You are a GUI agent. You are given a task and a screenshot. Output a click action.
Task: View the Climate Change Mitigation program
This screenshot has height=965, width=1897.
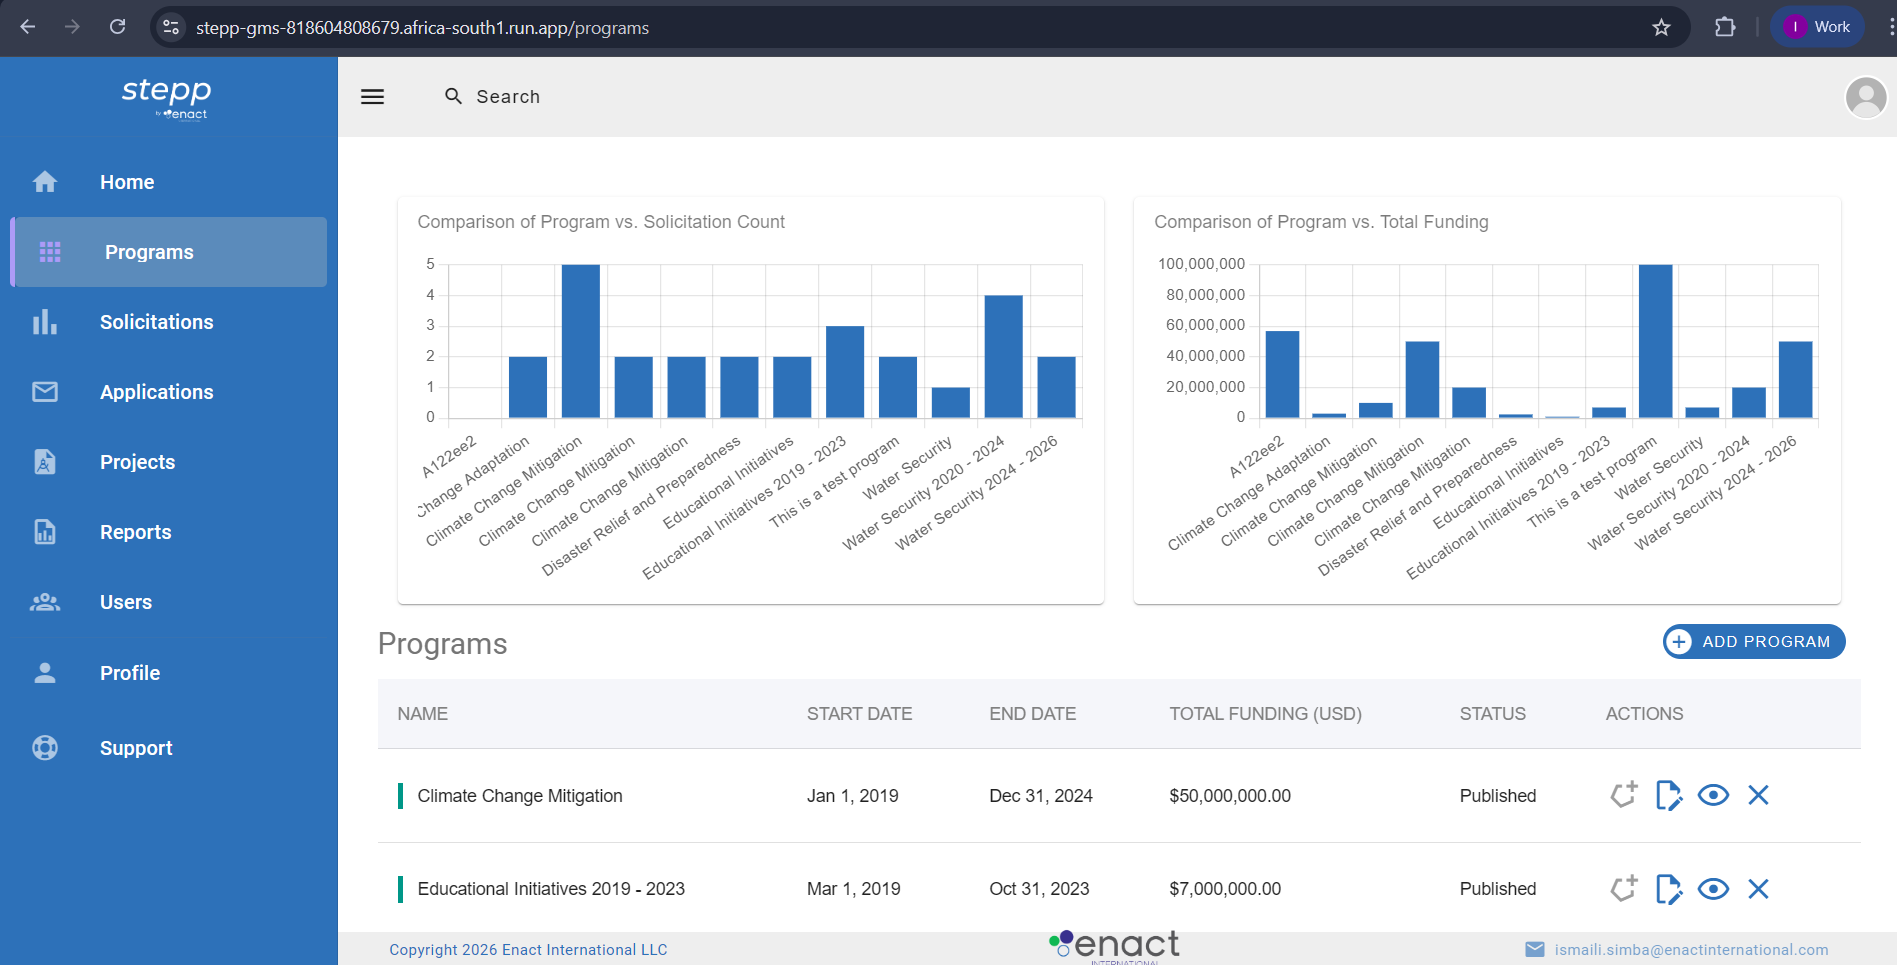(x=1713, y=795)
